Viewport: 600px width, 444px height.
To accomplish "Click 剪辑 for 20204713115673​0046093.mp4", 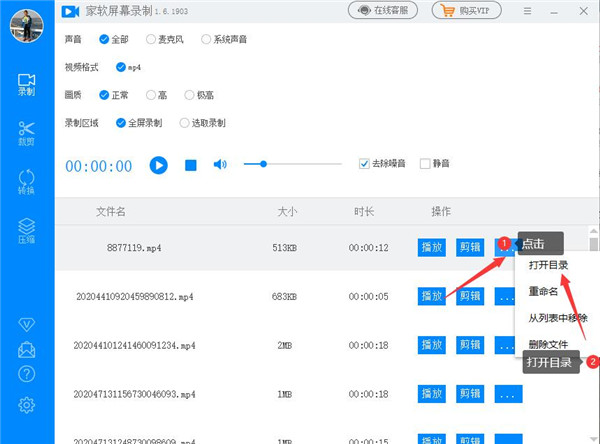I will click(470, 394).
